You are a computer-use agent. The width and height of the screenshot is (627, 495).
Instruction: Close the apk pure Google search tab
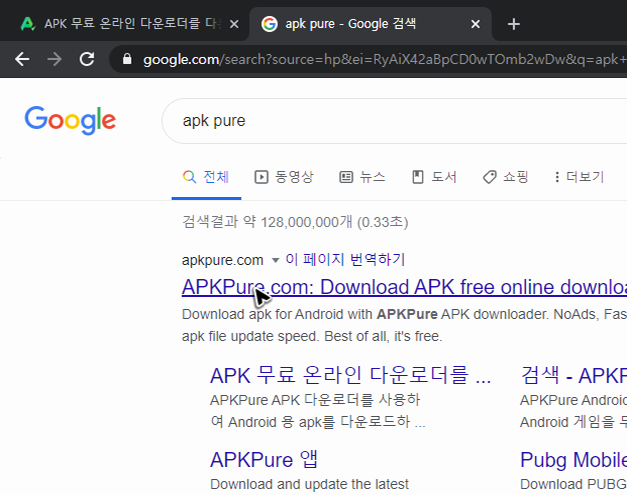(x=475, y=24)
